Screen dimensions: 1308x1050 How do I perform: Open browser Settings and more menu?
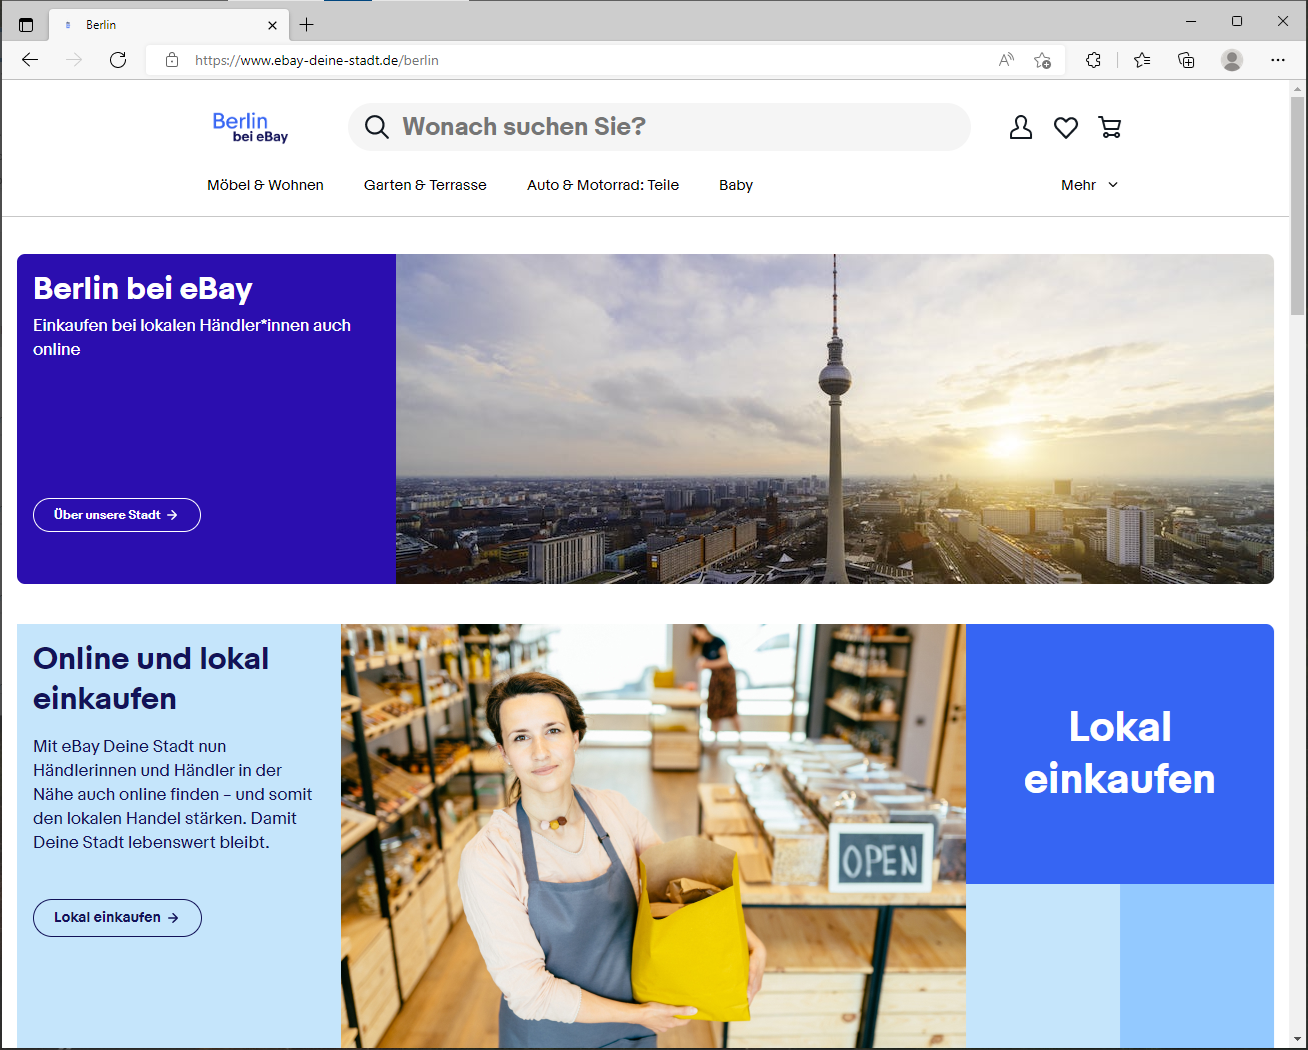point(1278,60)
